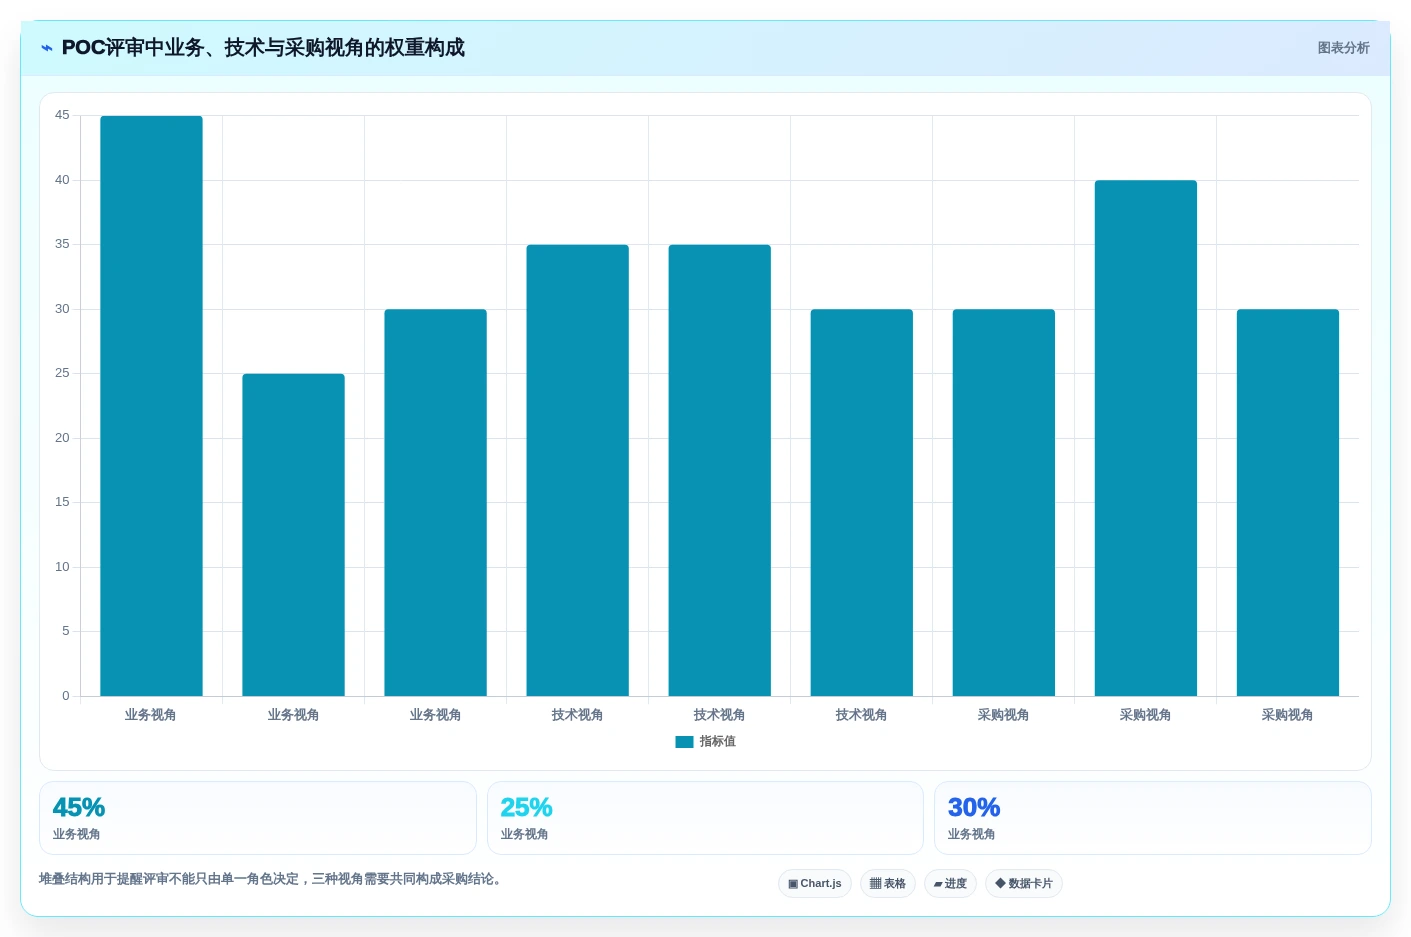The image size is (1411, 937).
Task: Click the 表格 tag chip
Action: (x=888, y=884)
